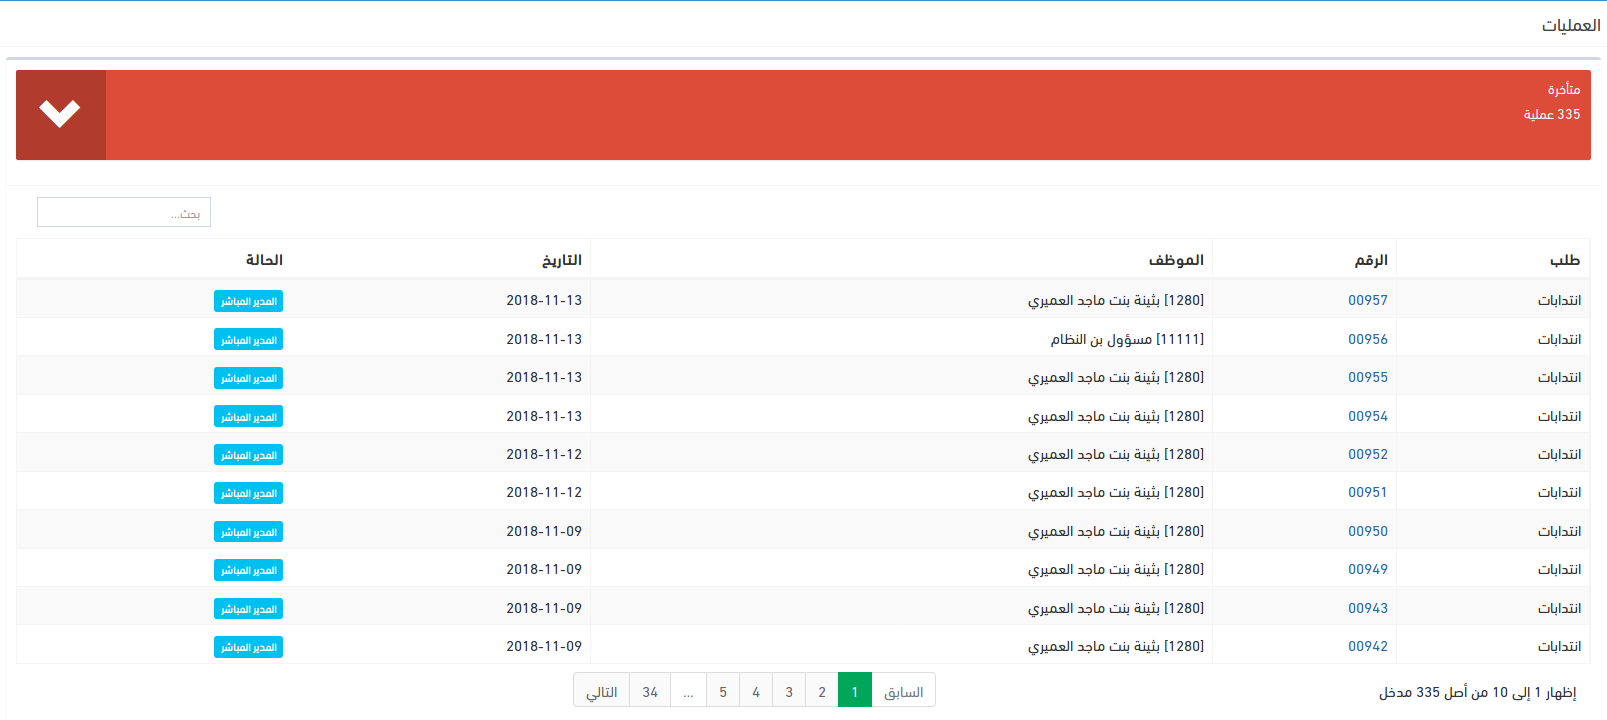
Task: Click status badge for request 00957
Action: coord(248,301)
